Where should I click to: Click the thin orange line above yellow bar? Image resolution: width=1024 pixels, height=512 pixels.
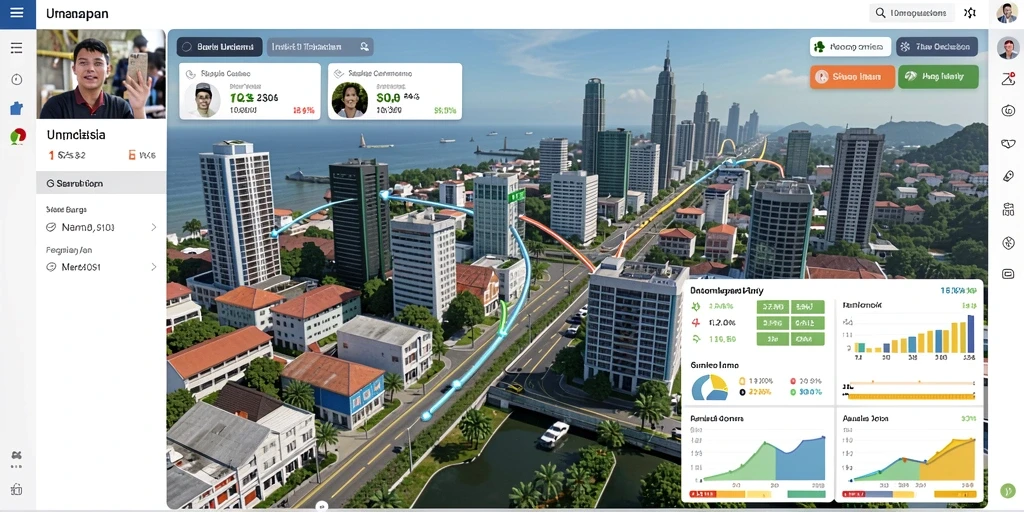[911, 383]
